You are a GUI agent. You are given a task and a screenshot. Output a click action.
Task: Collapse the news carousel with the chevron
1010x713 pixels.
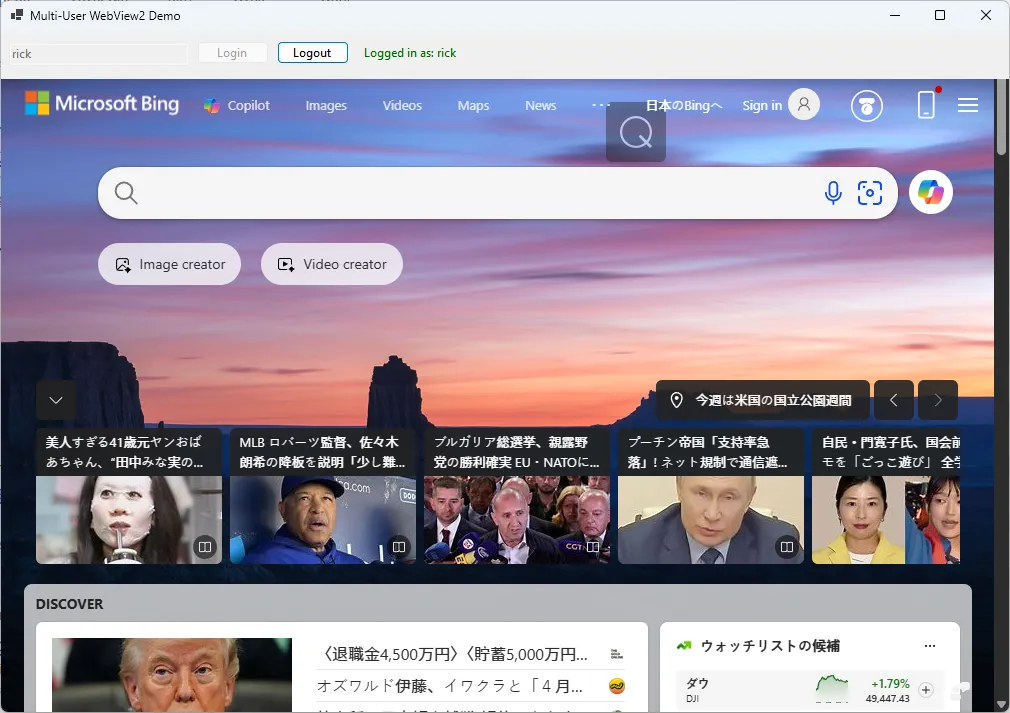coord(56,400)
